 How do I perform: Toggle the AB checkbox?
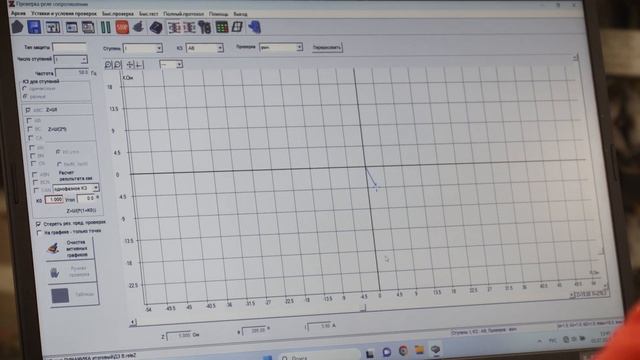tap(29, 120)
